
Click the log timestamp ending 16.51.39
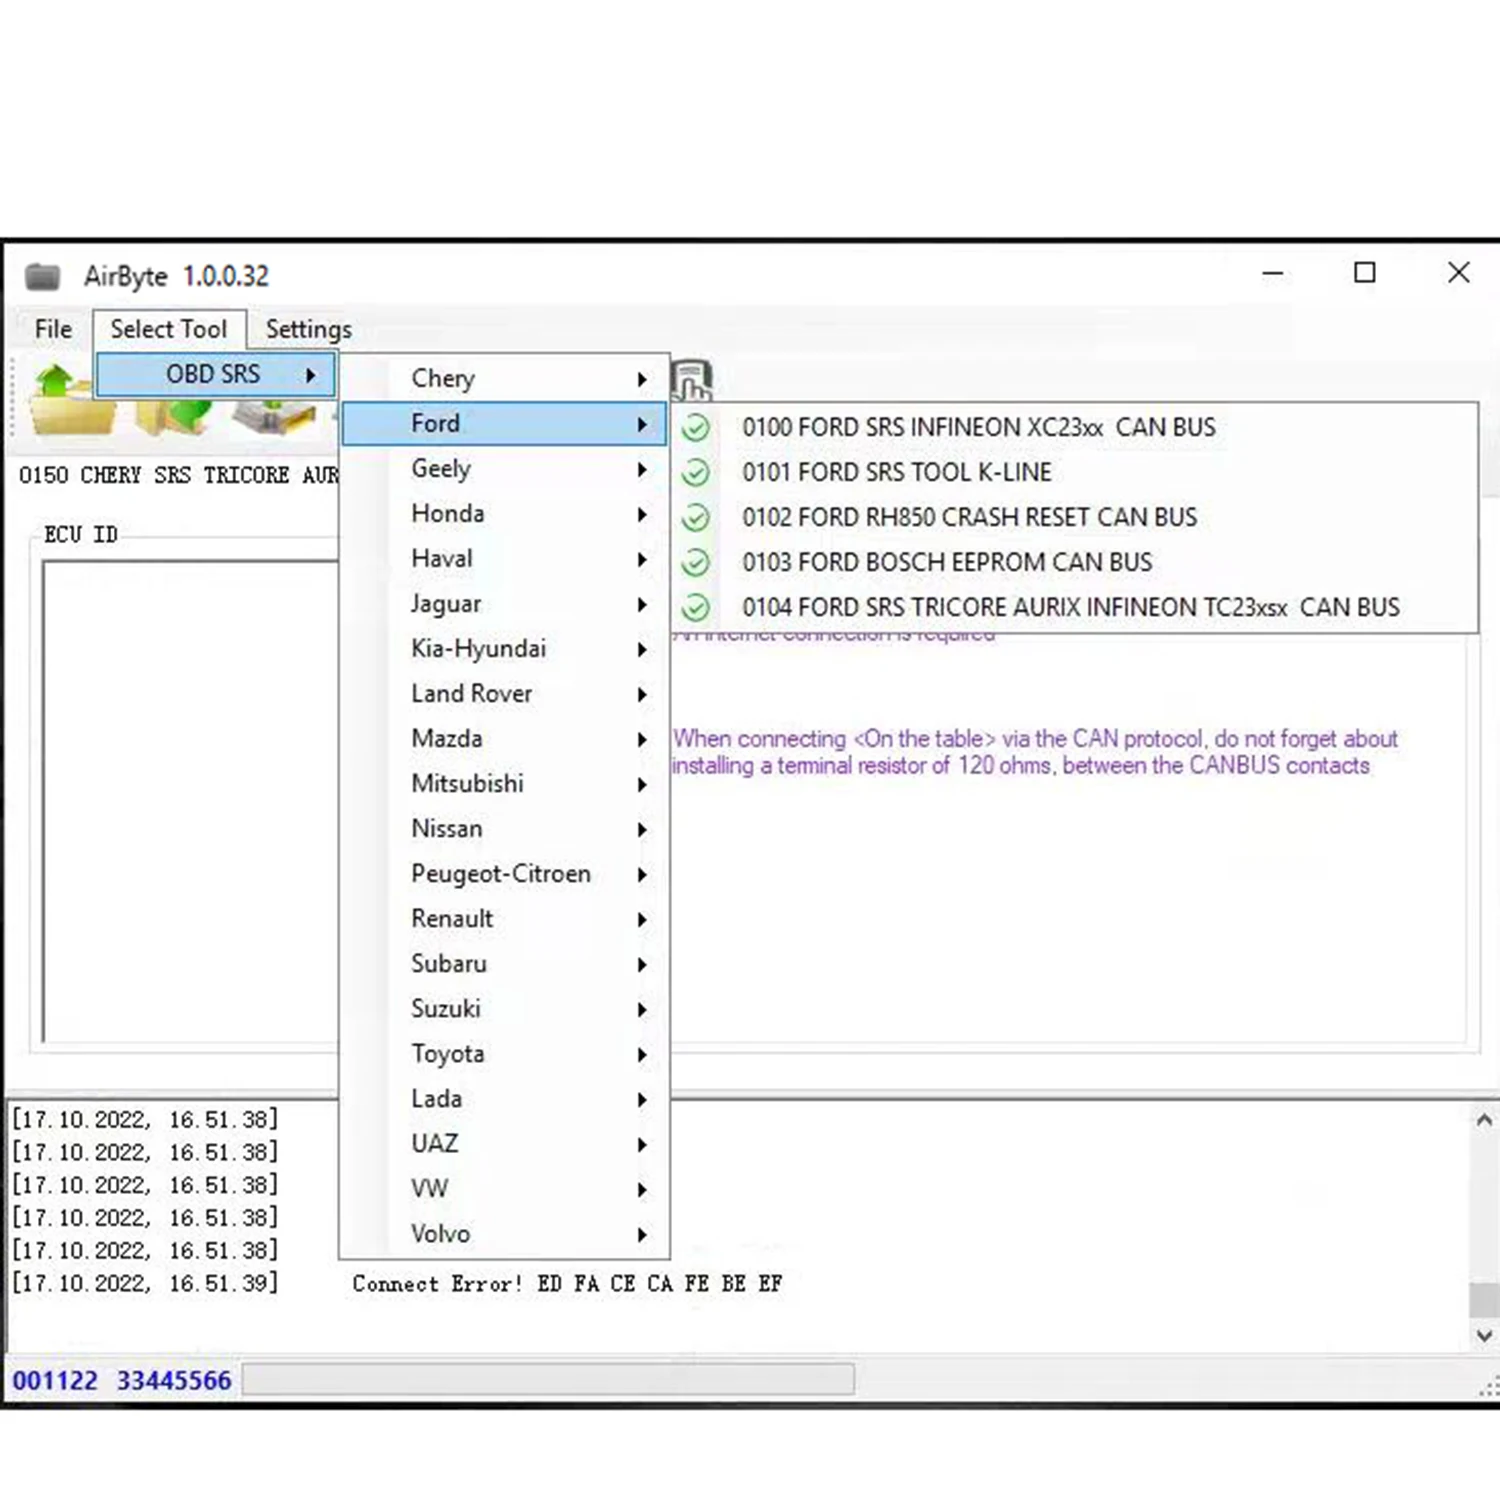(145, 1283)
